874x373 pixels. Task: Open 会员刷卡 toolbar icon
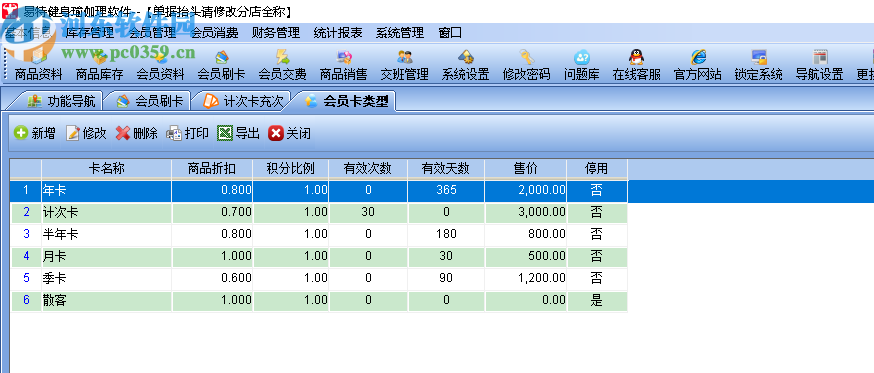click(x=221, y=65)
